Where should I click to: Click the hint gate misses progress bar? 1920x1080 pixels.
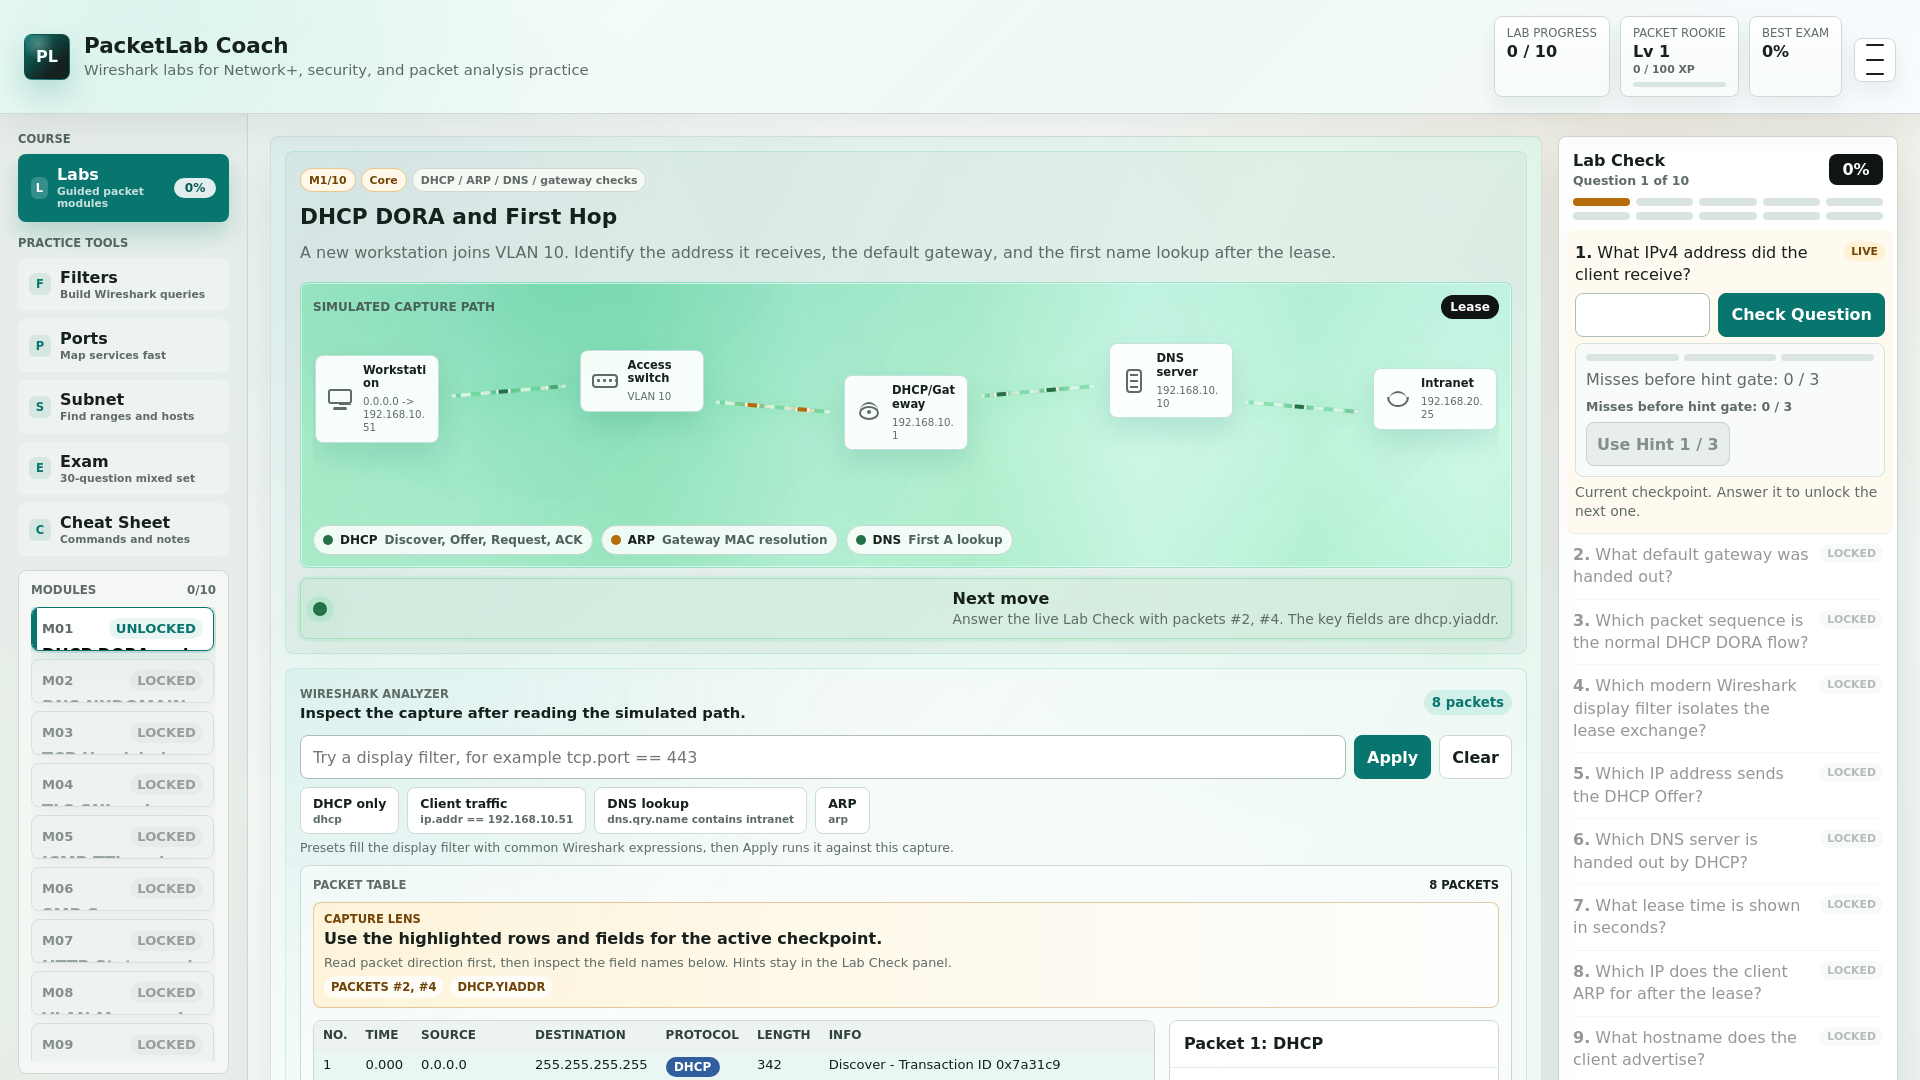pyautogui.click(x=1730, y=357)
